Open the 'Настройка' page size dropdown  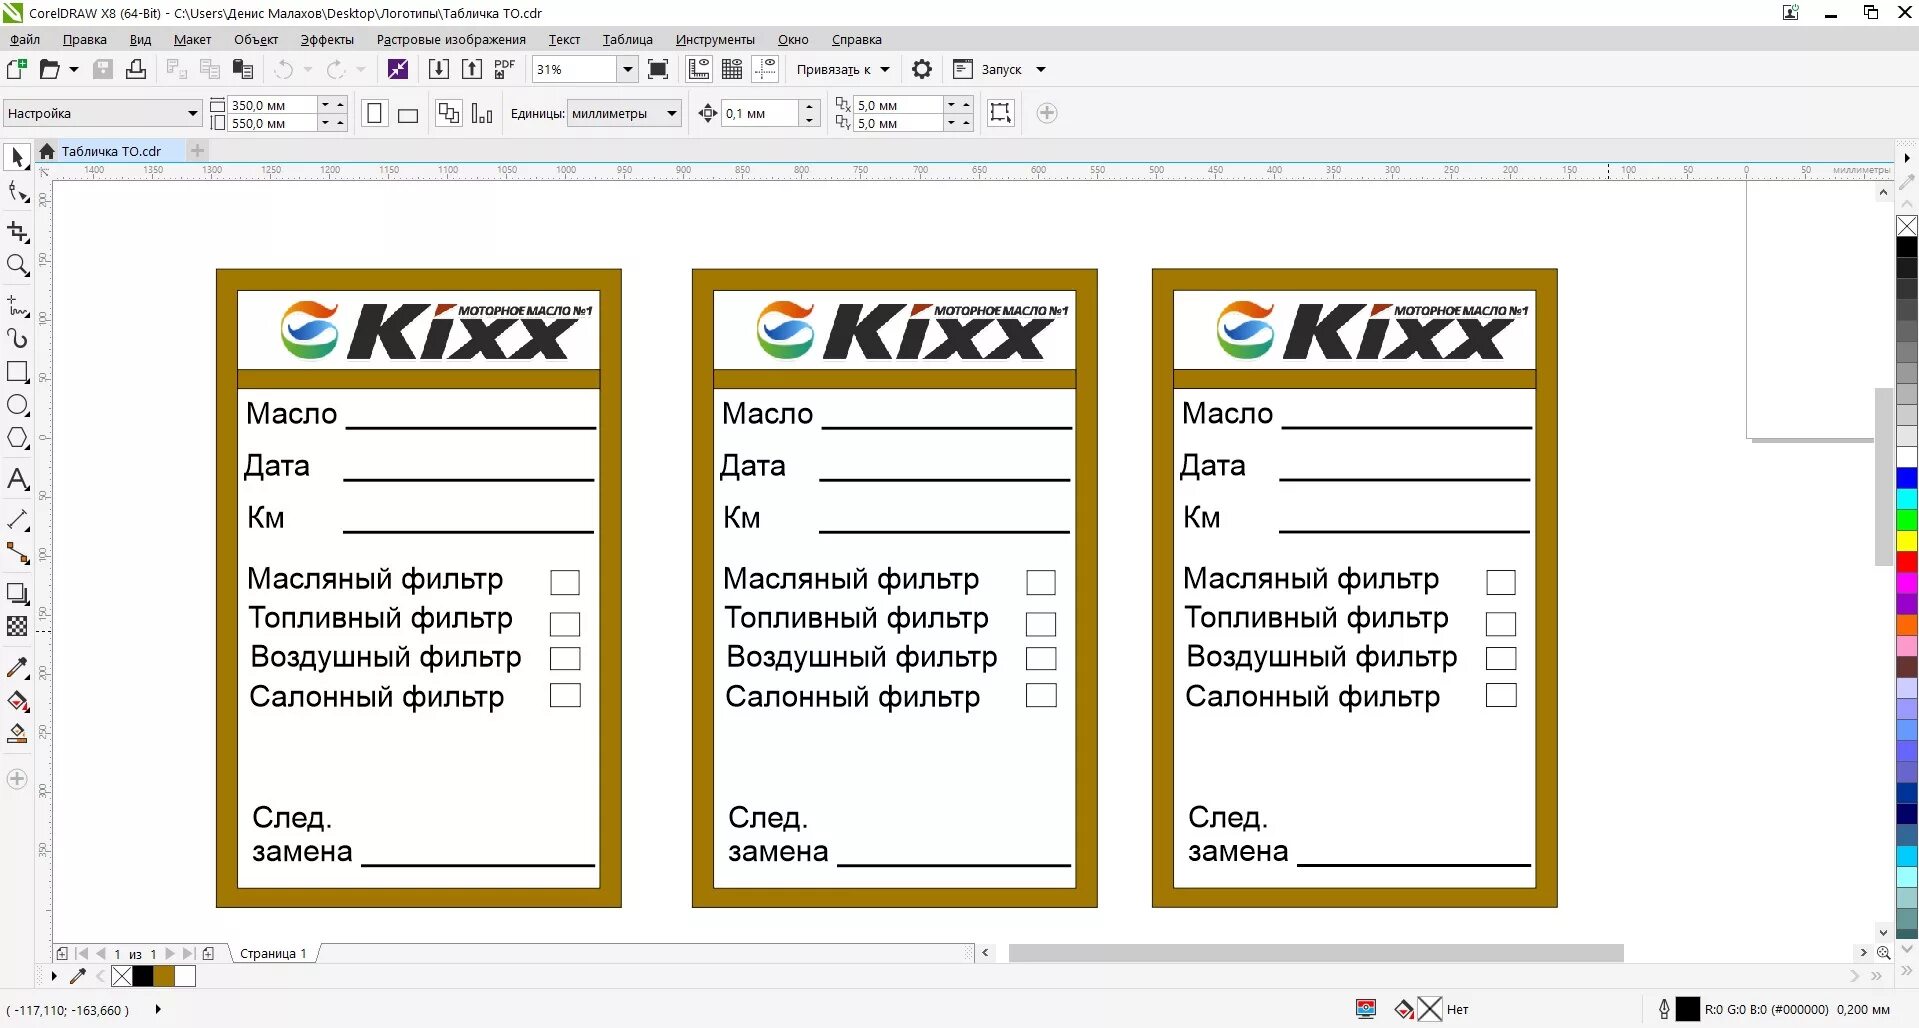click(x=192, y=113)
